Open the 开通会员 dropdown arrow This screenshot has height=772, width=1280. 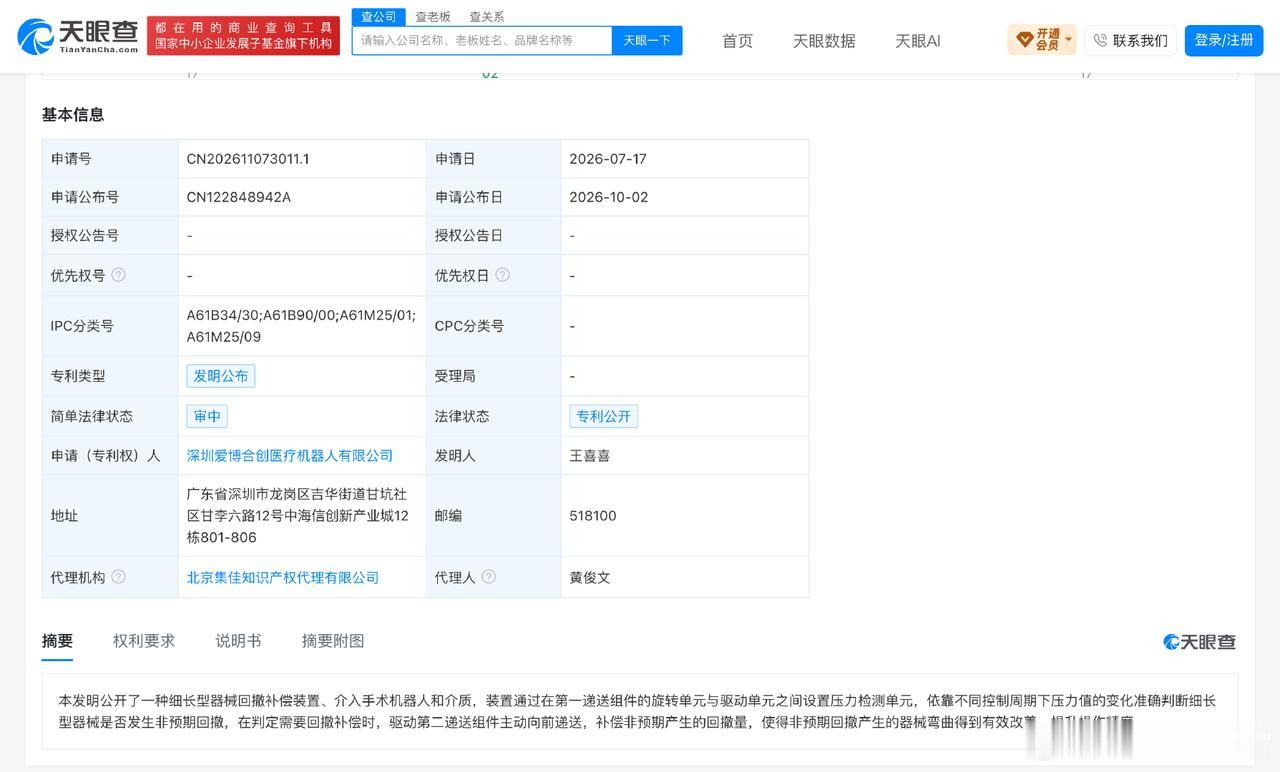coord(1068,41)
